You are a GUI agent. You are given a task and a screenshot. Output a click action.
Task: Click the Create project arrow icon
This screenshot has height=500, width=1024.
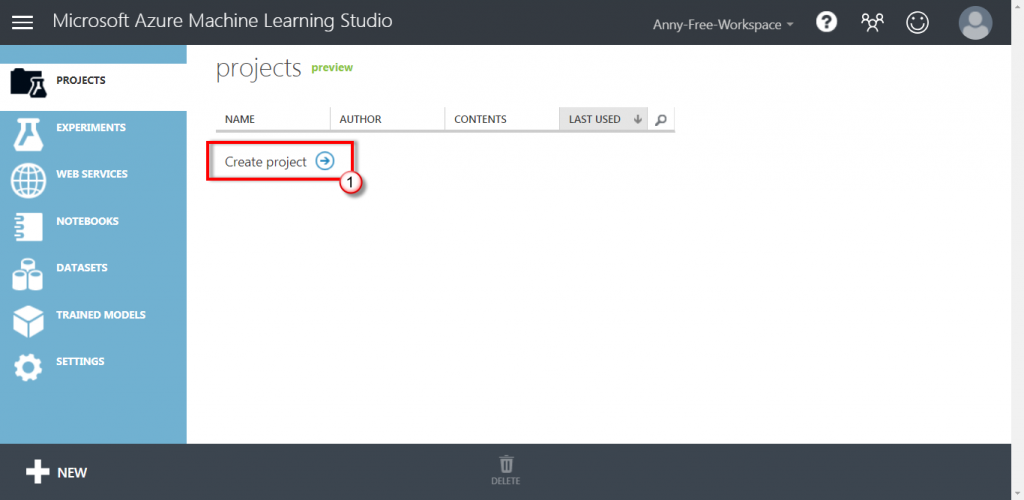tap(325, 161)
